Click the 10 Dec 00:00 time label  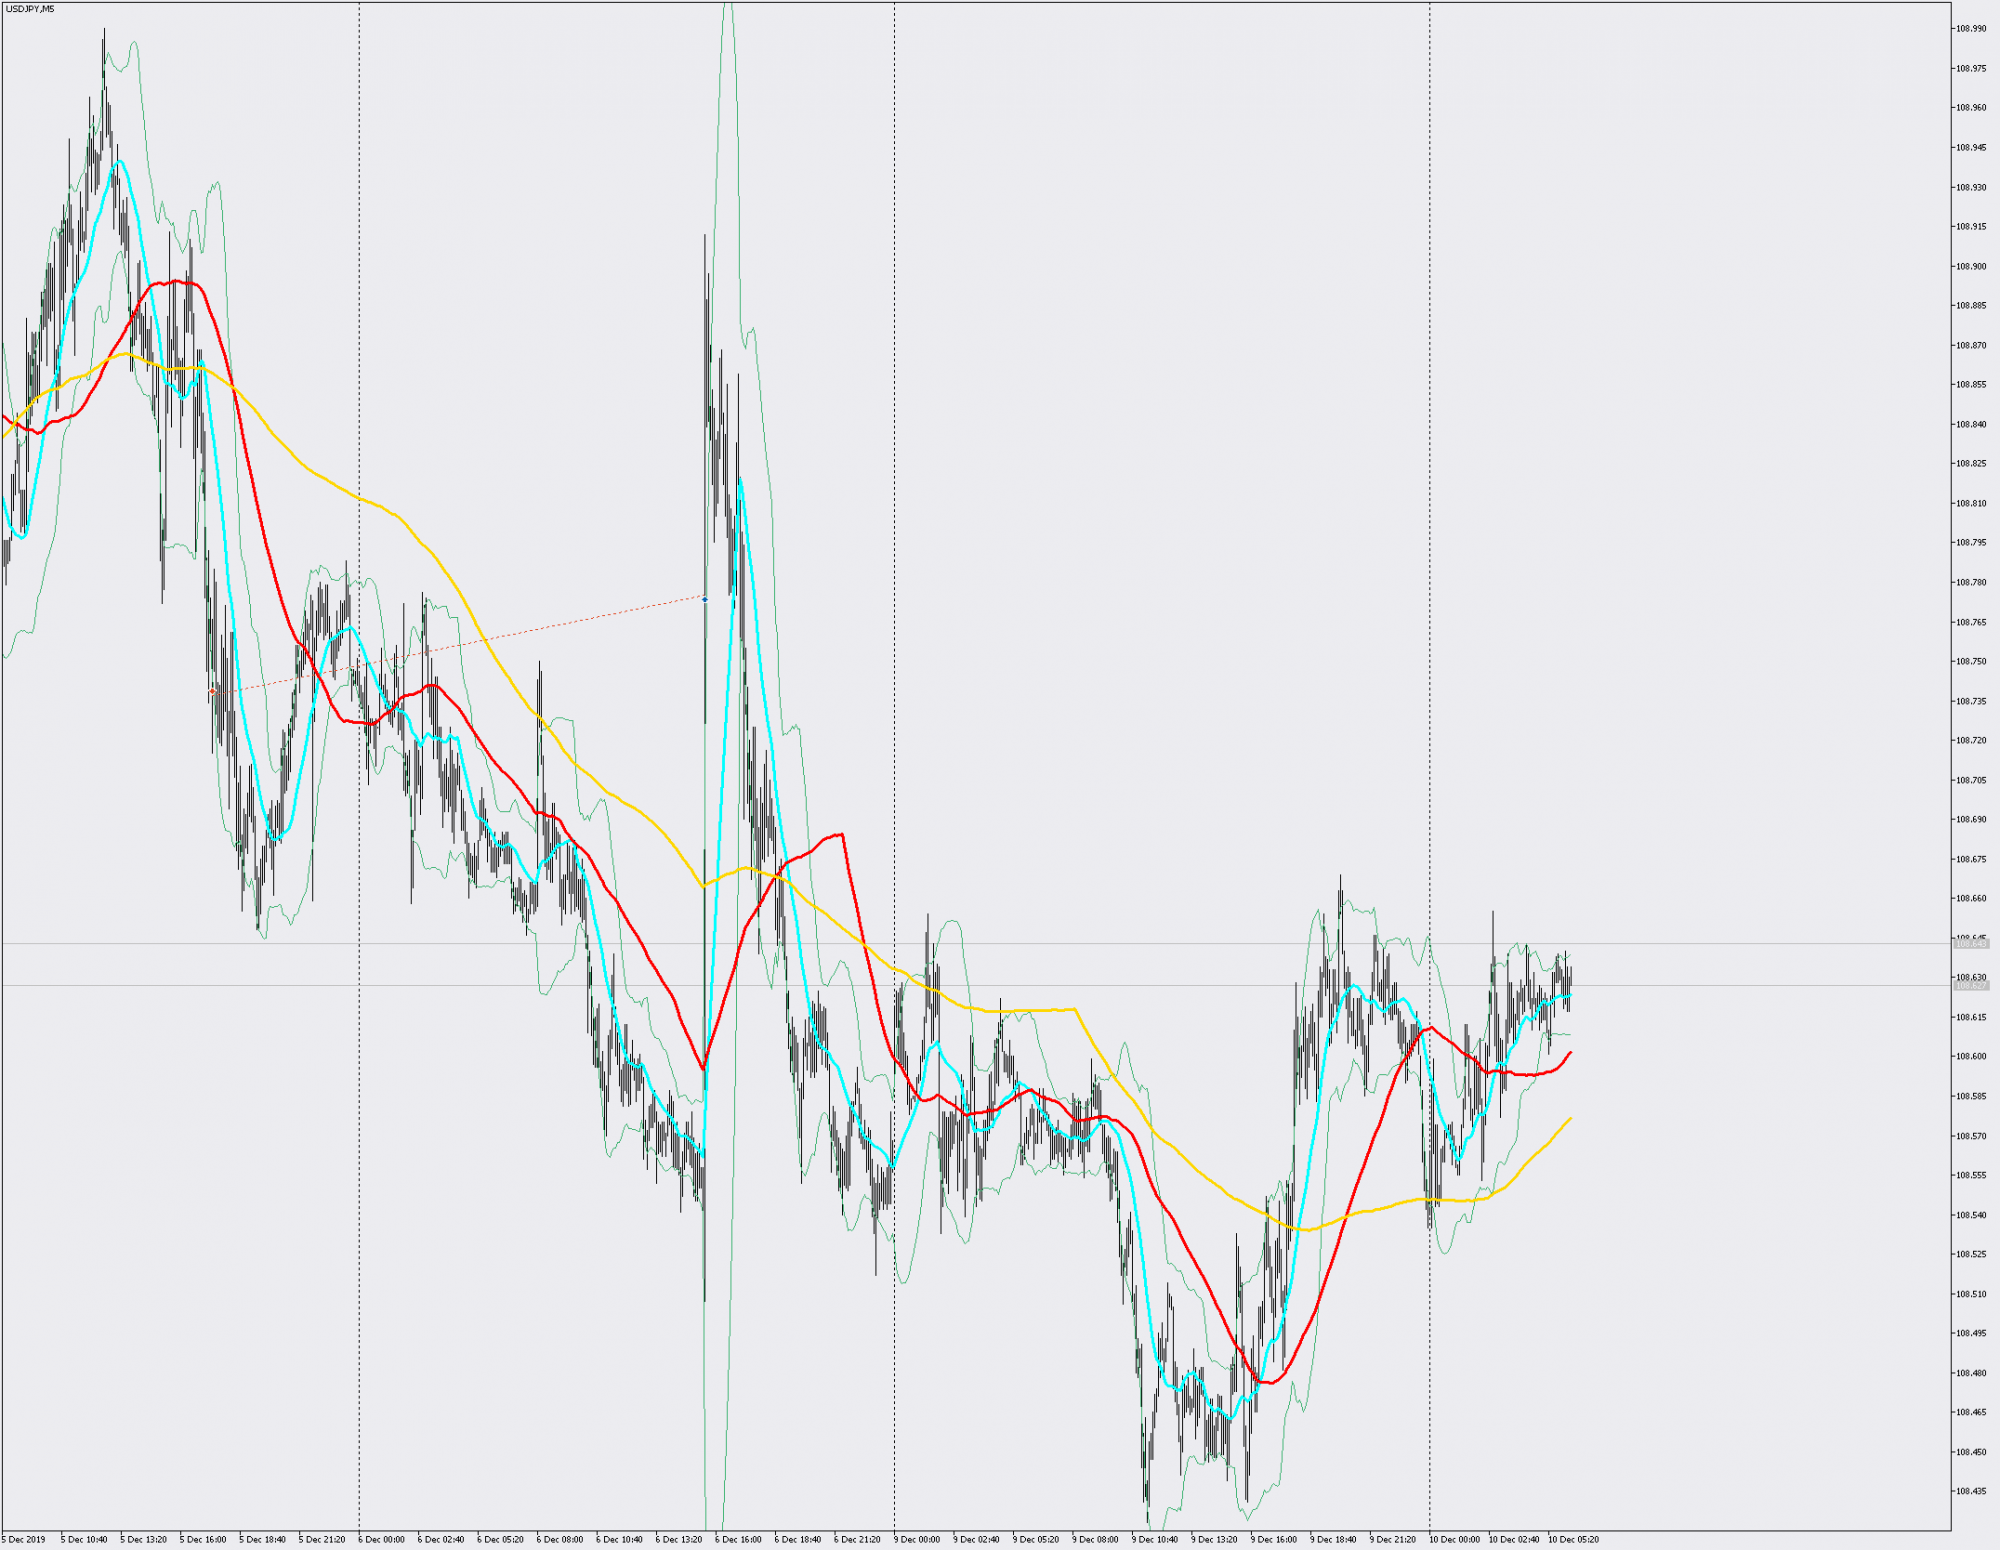coord(1454,1540)
